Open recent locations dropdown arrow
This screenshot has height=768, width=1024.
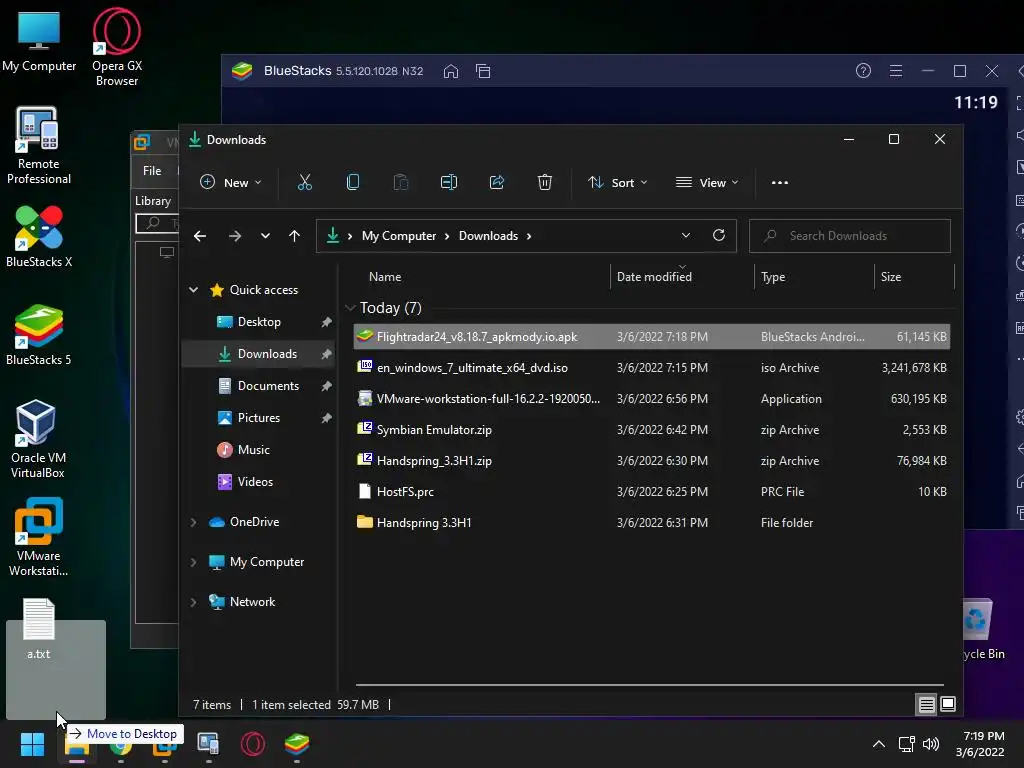coord(265,236)
